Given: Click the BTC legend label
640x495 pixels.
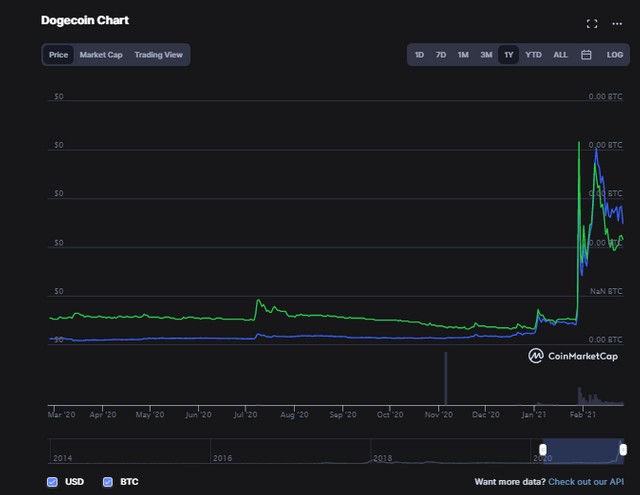Looking at the screenshot, I should pyautogui.click(x=129, y=482).
